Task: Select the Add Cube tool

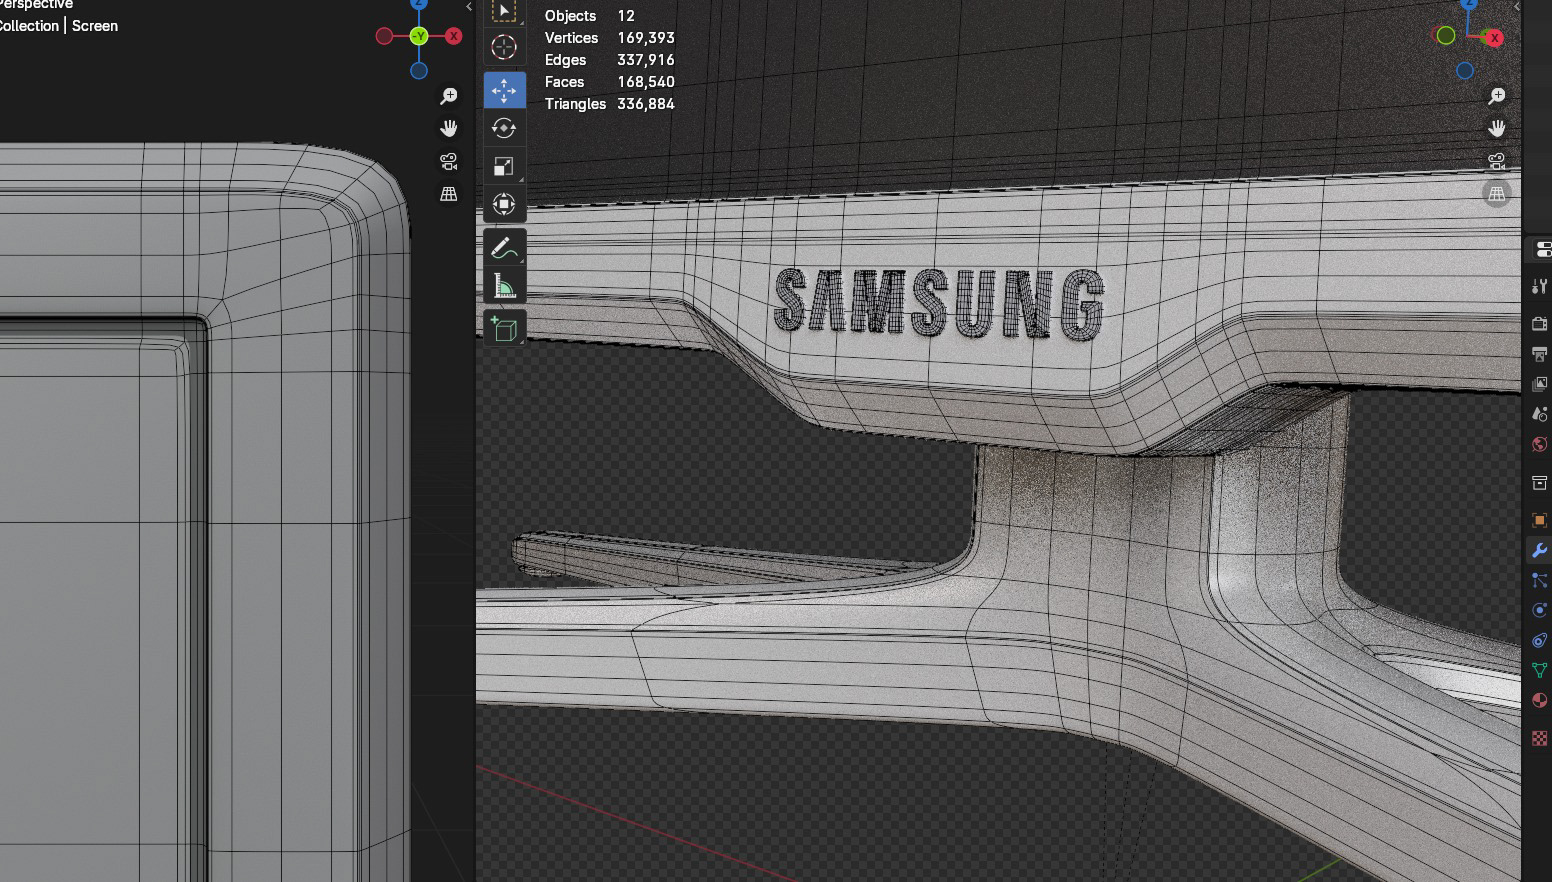Action: click(504, 328)
